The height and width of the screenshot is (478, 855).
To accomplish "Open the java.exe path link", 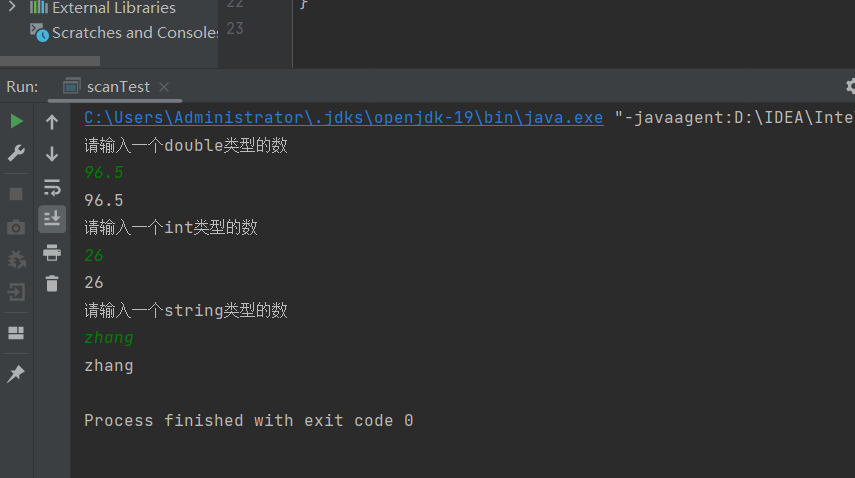I will tap(343, 117).
